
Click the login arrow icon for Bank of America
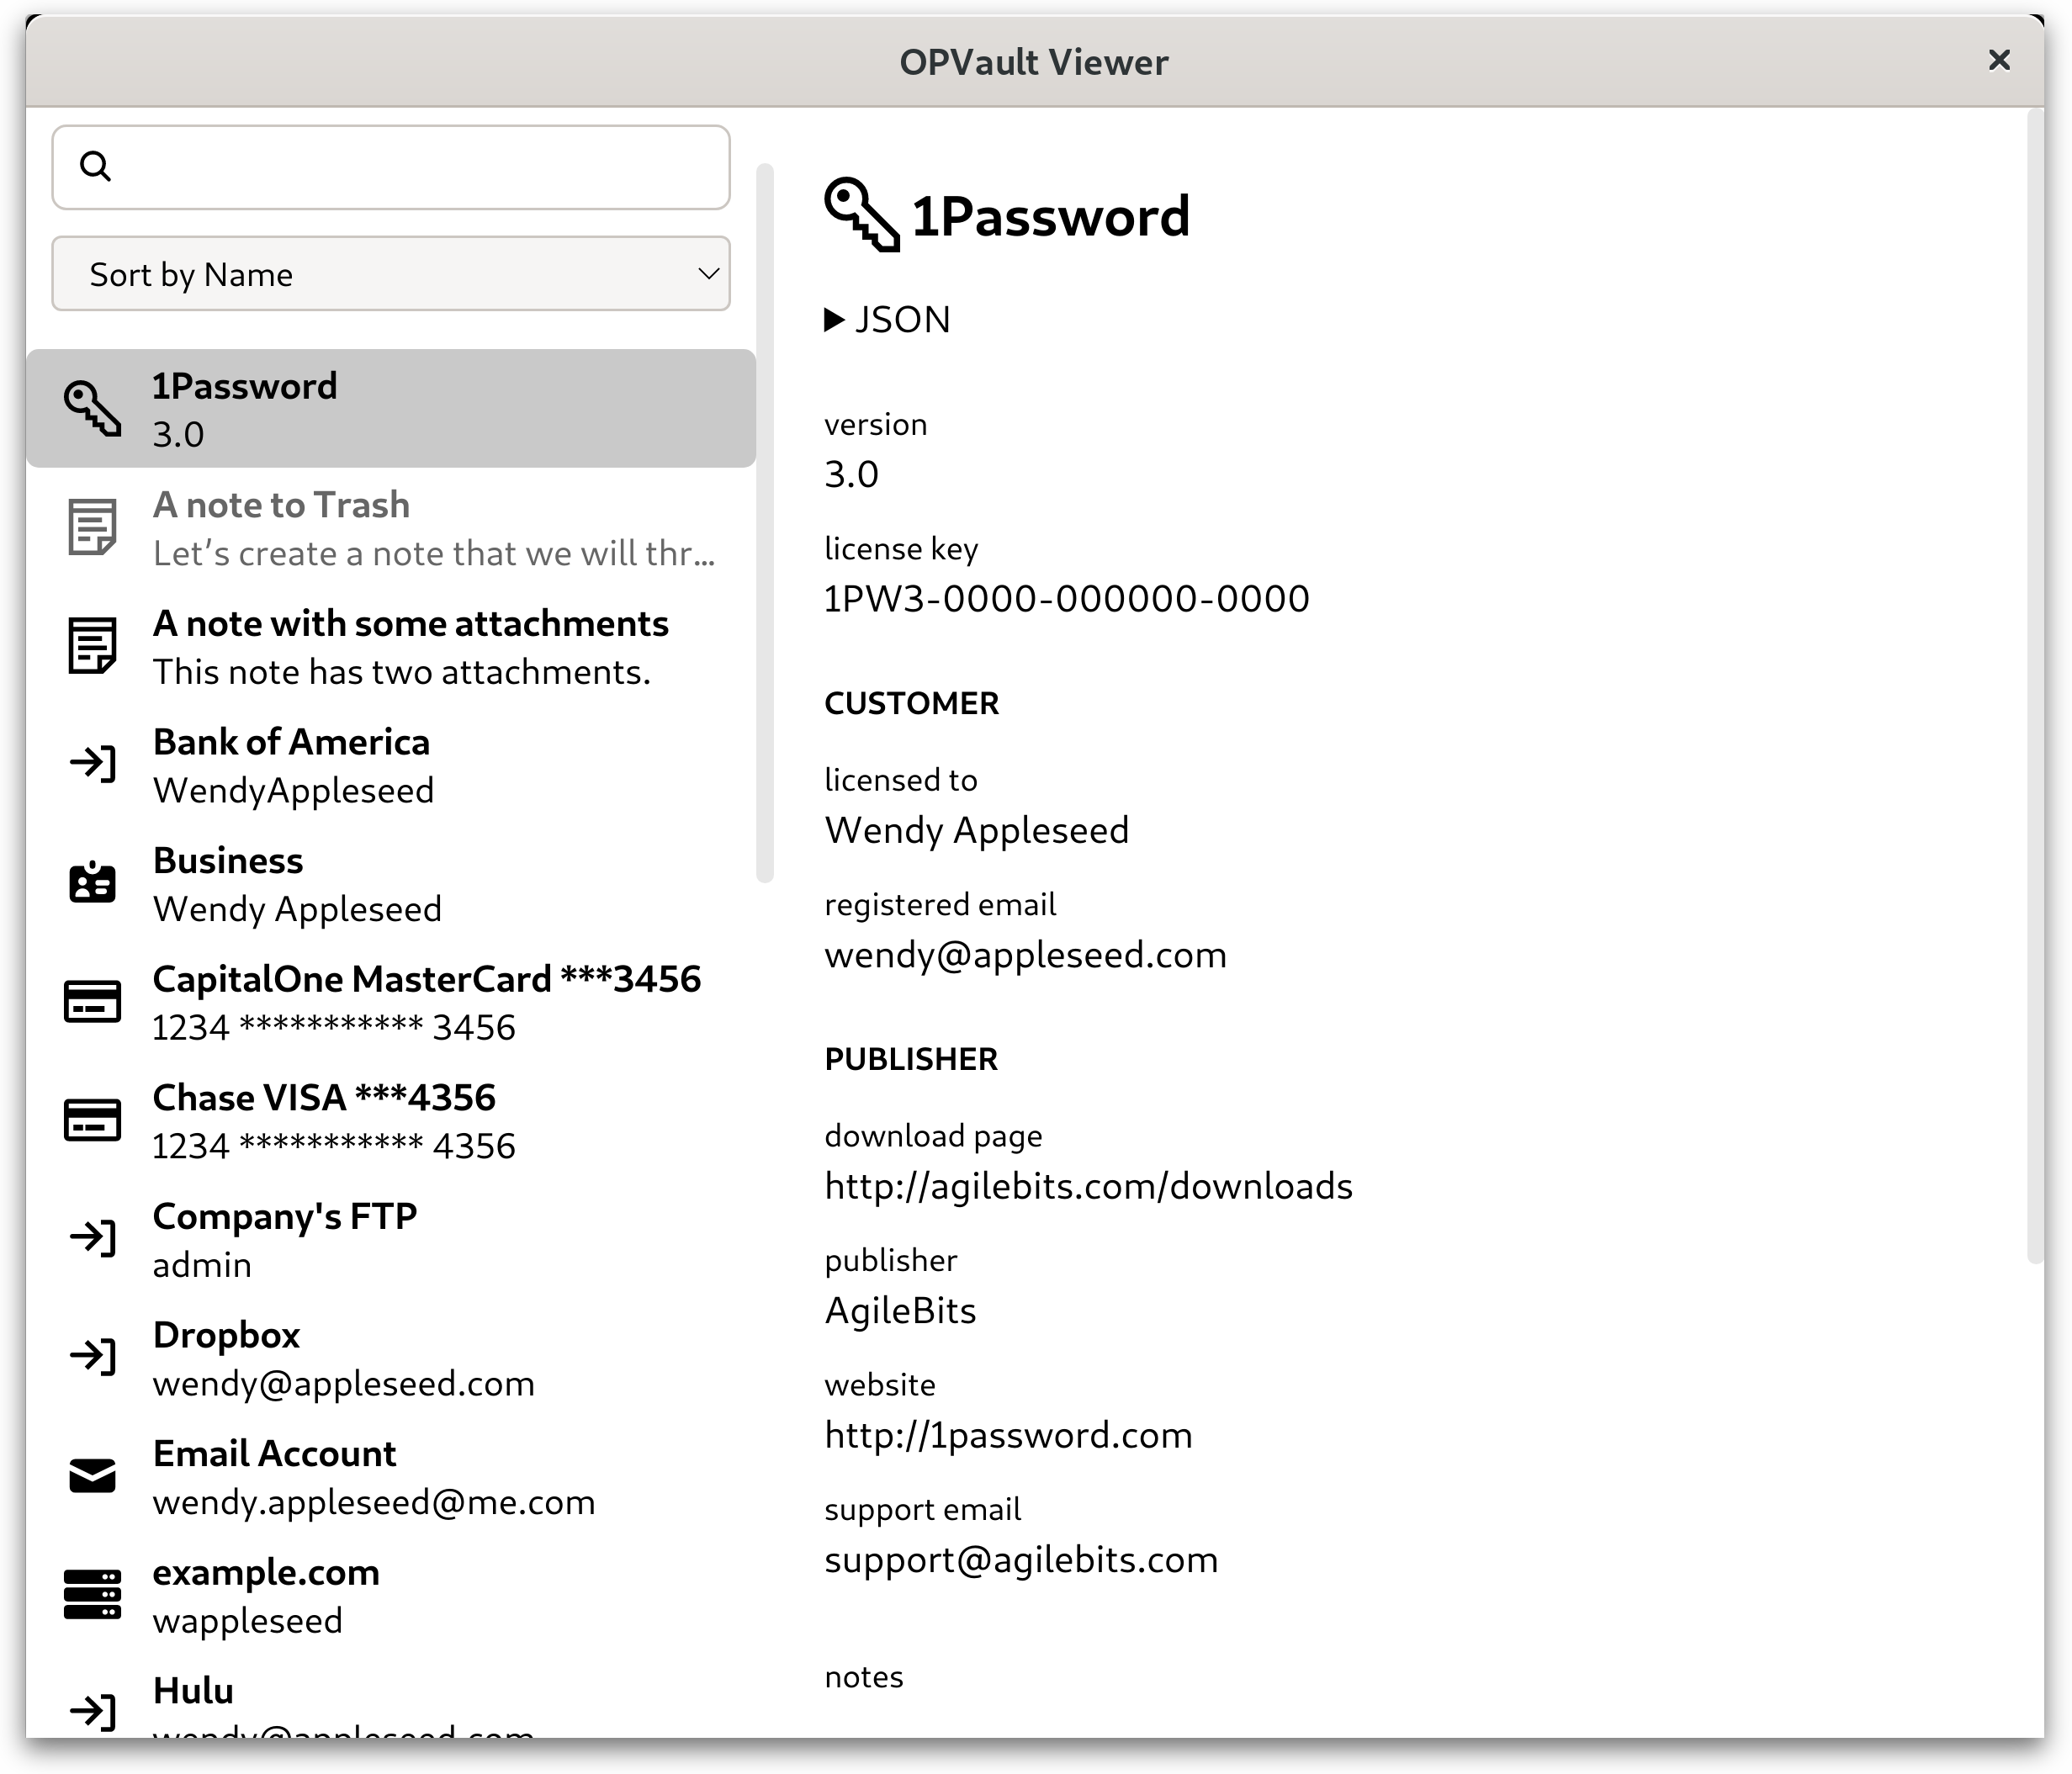coord(93,764)
